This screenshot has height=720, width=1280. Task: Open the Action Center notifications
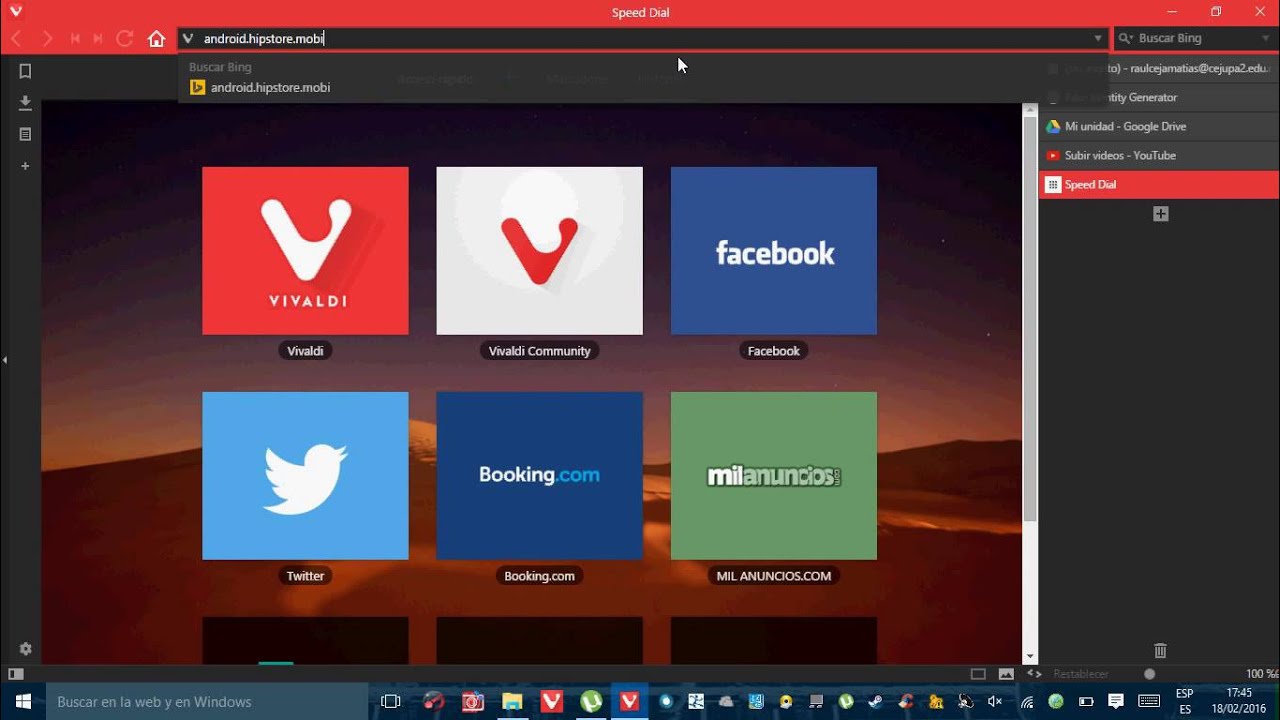1116,701
